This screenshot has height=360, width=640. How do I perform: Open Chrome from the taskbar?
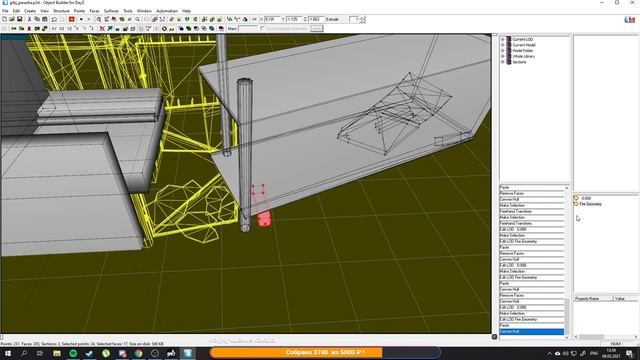click(139, 353)
